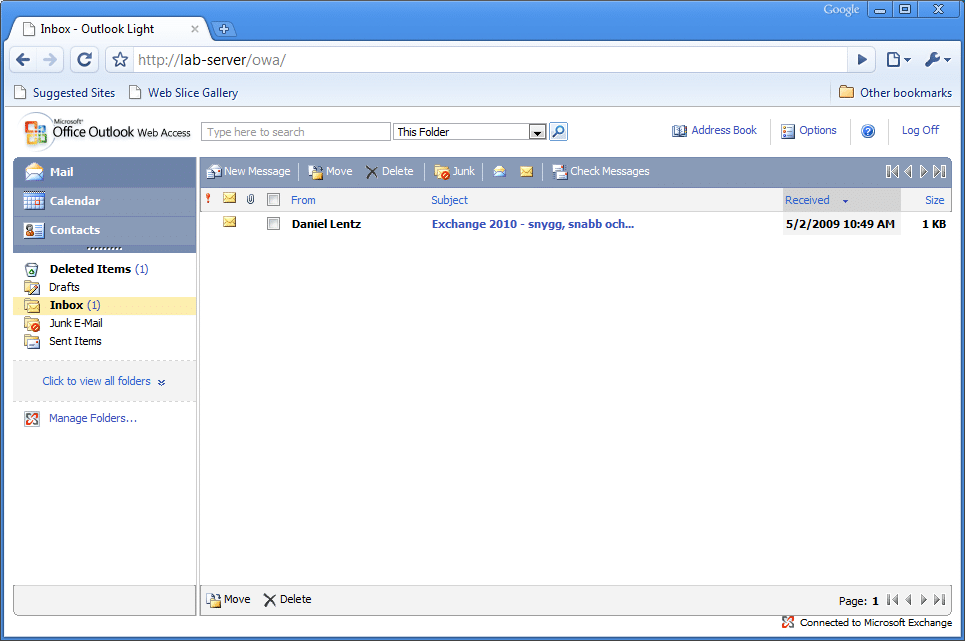965x641 pixels.
Task: Open the Manage Folders link
Action: (x=93, y=418)
